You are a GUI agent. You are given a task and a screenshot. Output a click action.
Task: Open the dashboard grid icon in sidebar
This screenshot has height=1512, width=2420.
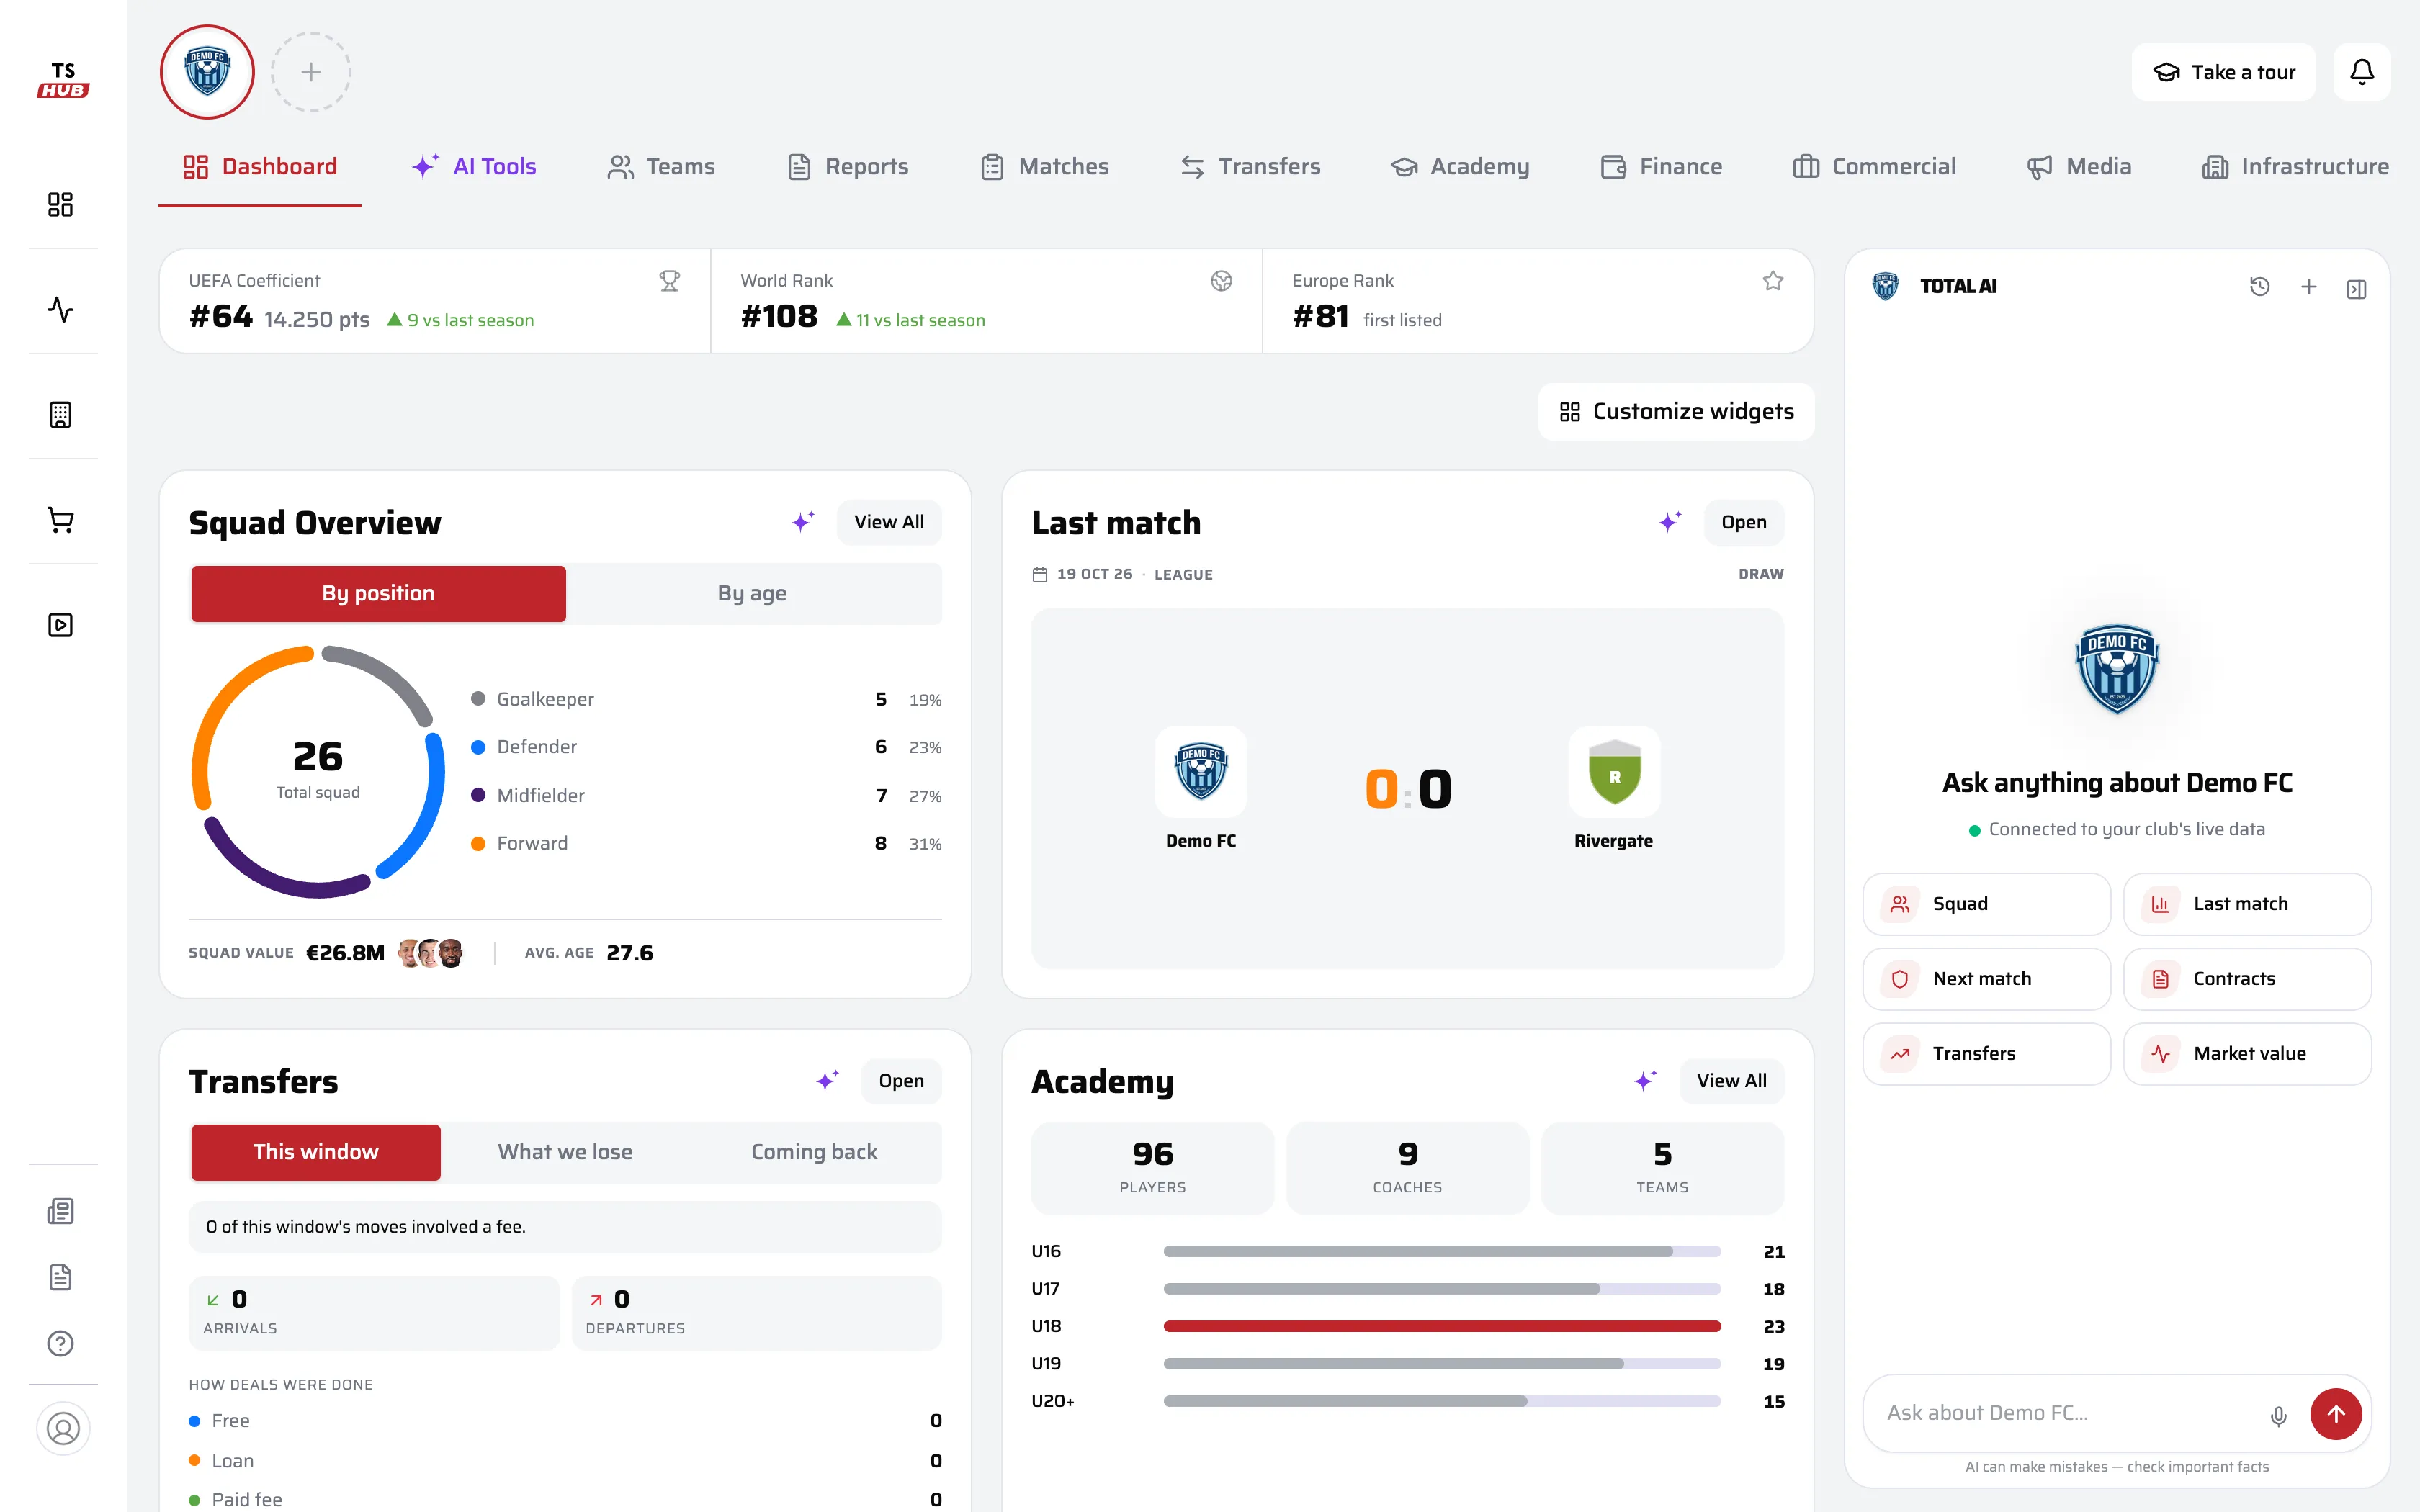[x=61, y=204]
